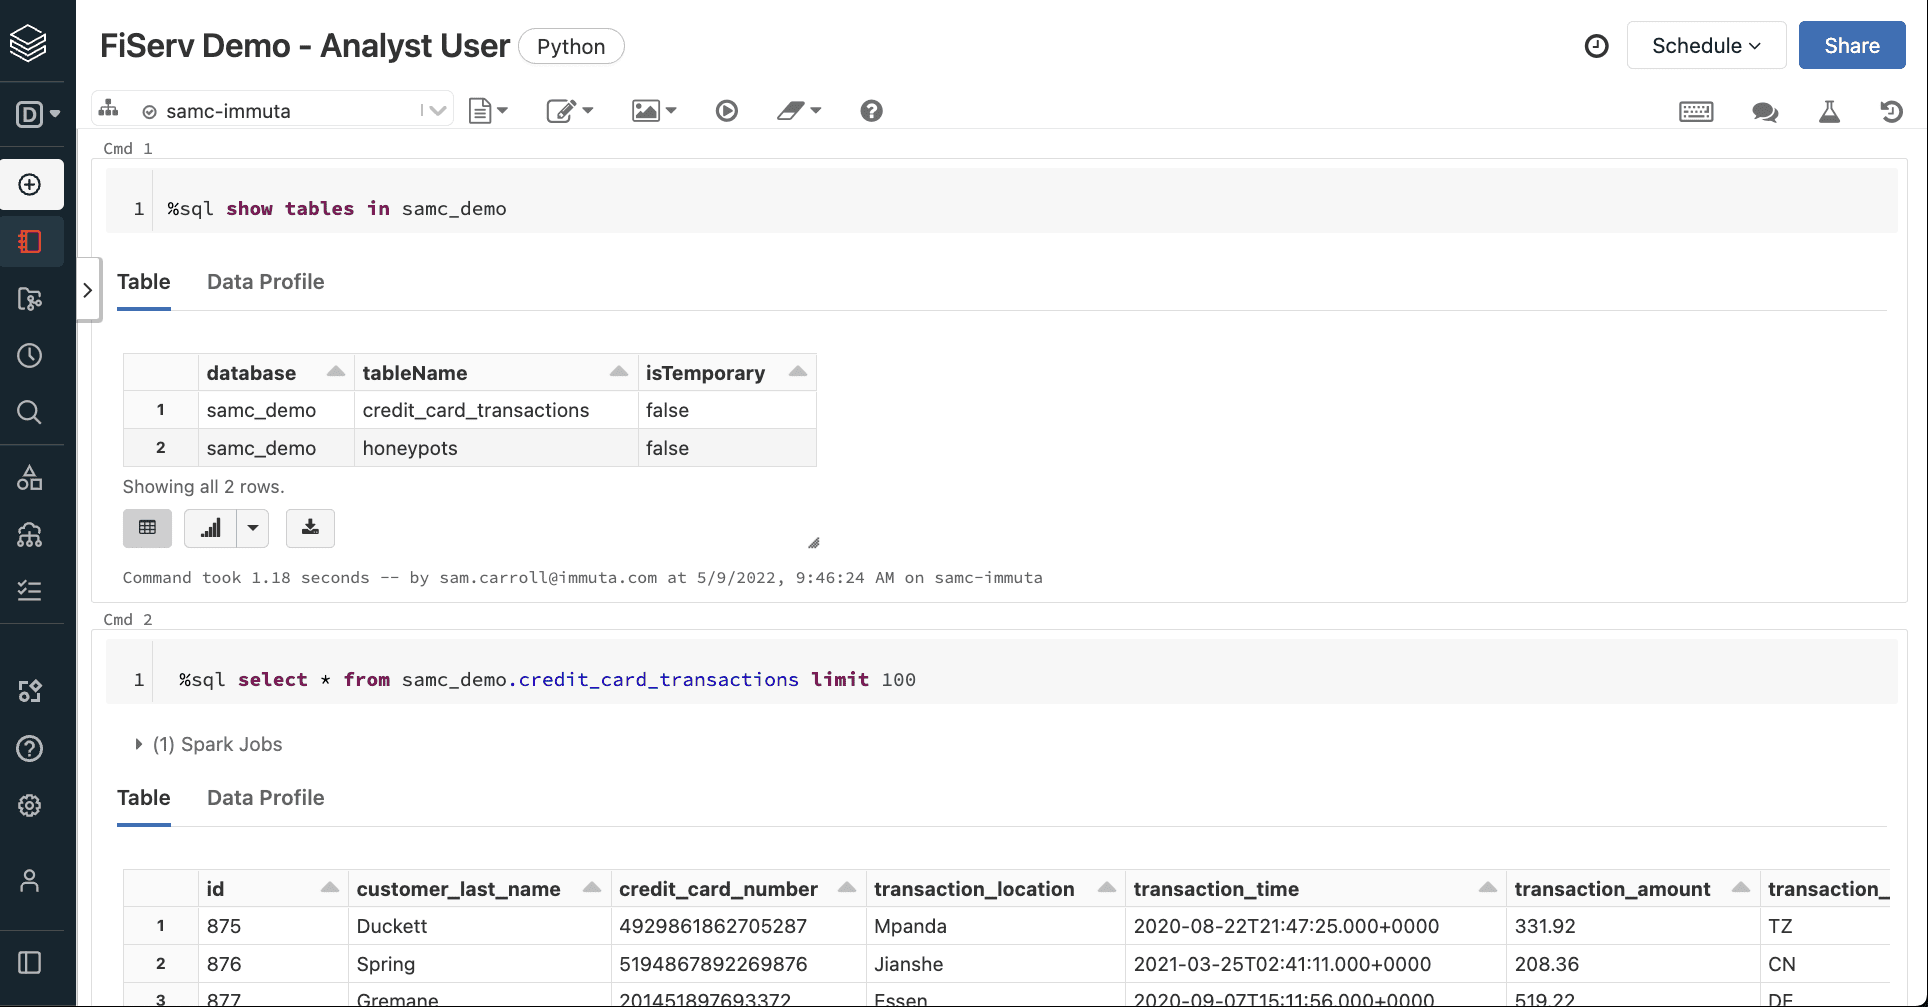The image size is (1928, 1007).
Task: Open the chart type dropdown caret
Action: [x=253, y=528]
